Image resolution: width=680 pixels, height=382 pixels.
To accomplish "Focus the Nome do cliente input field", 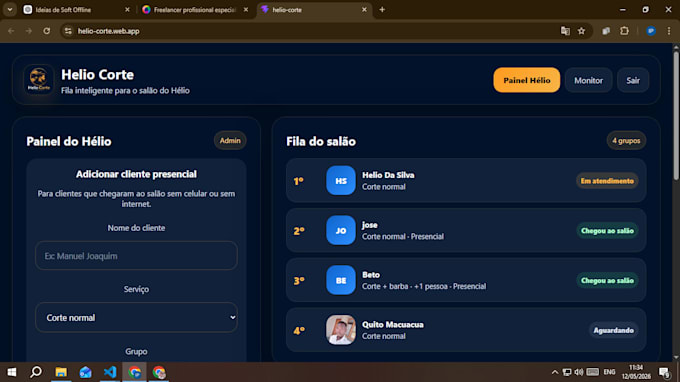I will pos(136,256).
